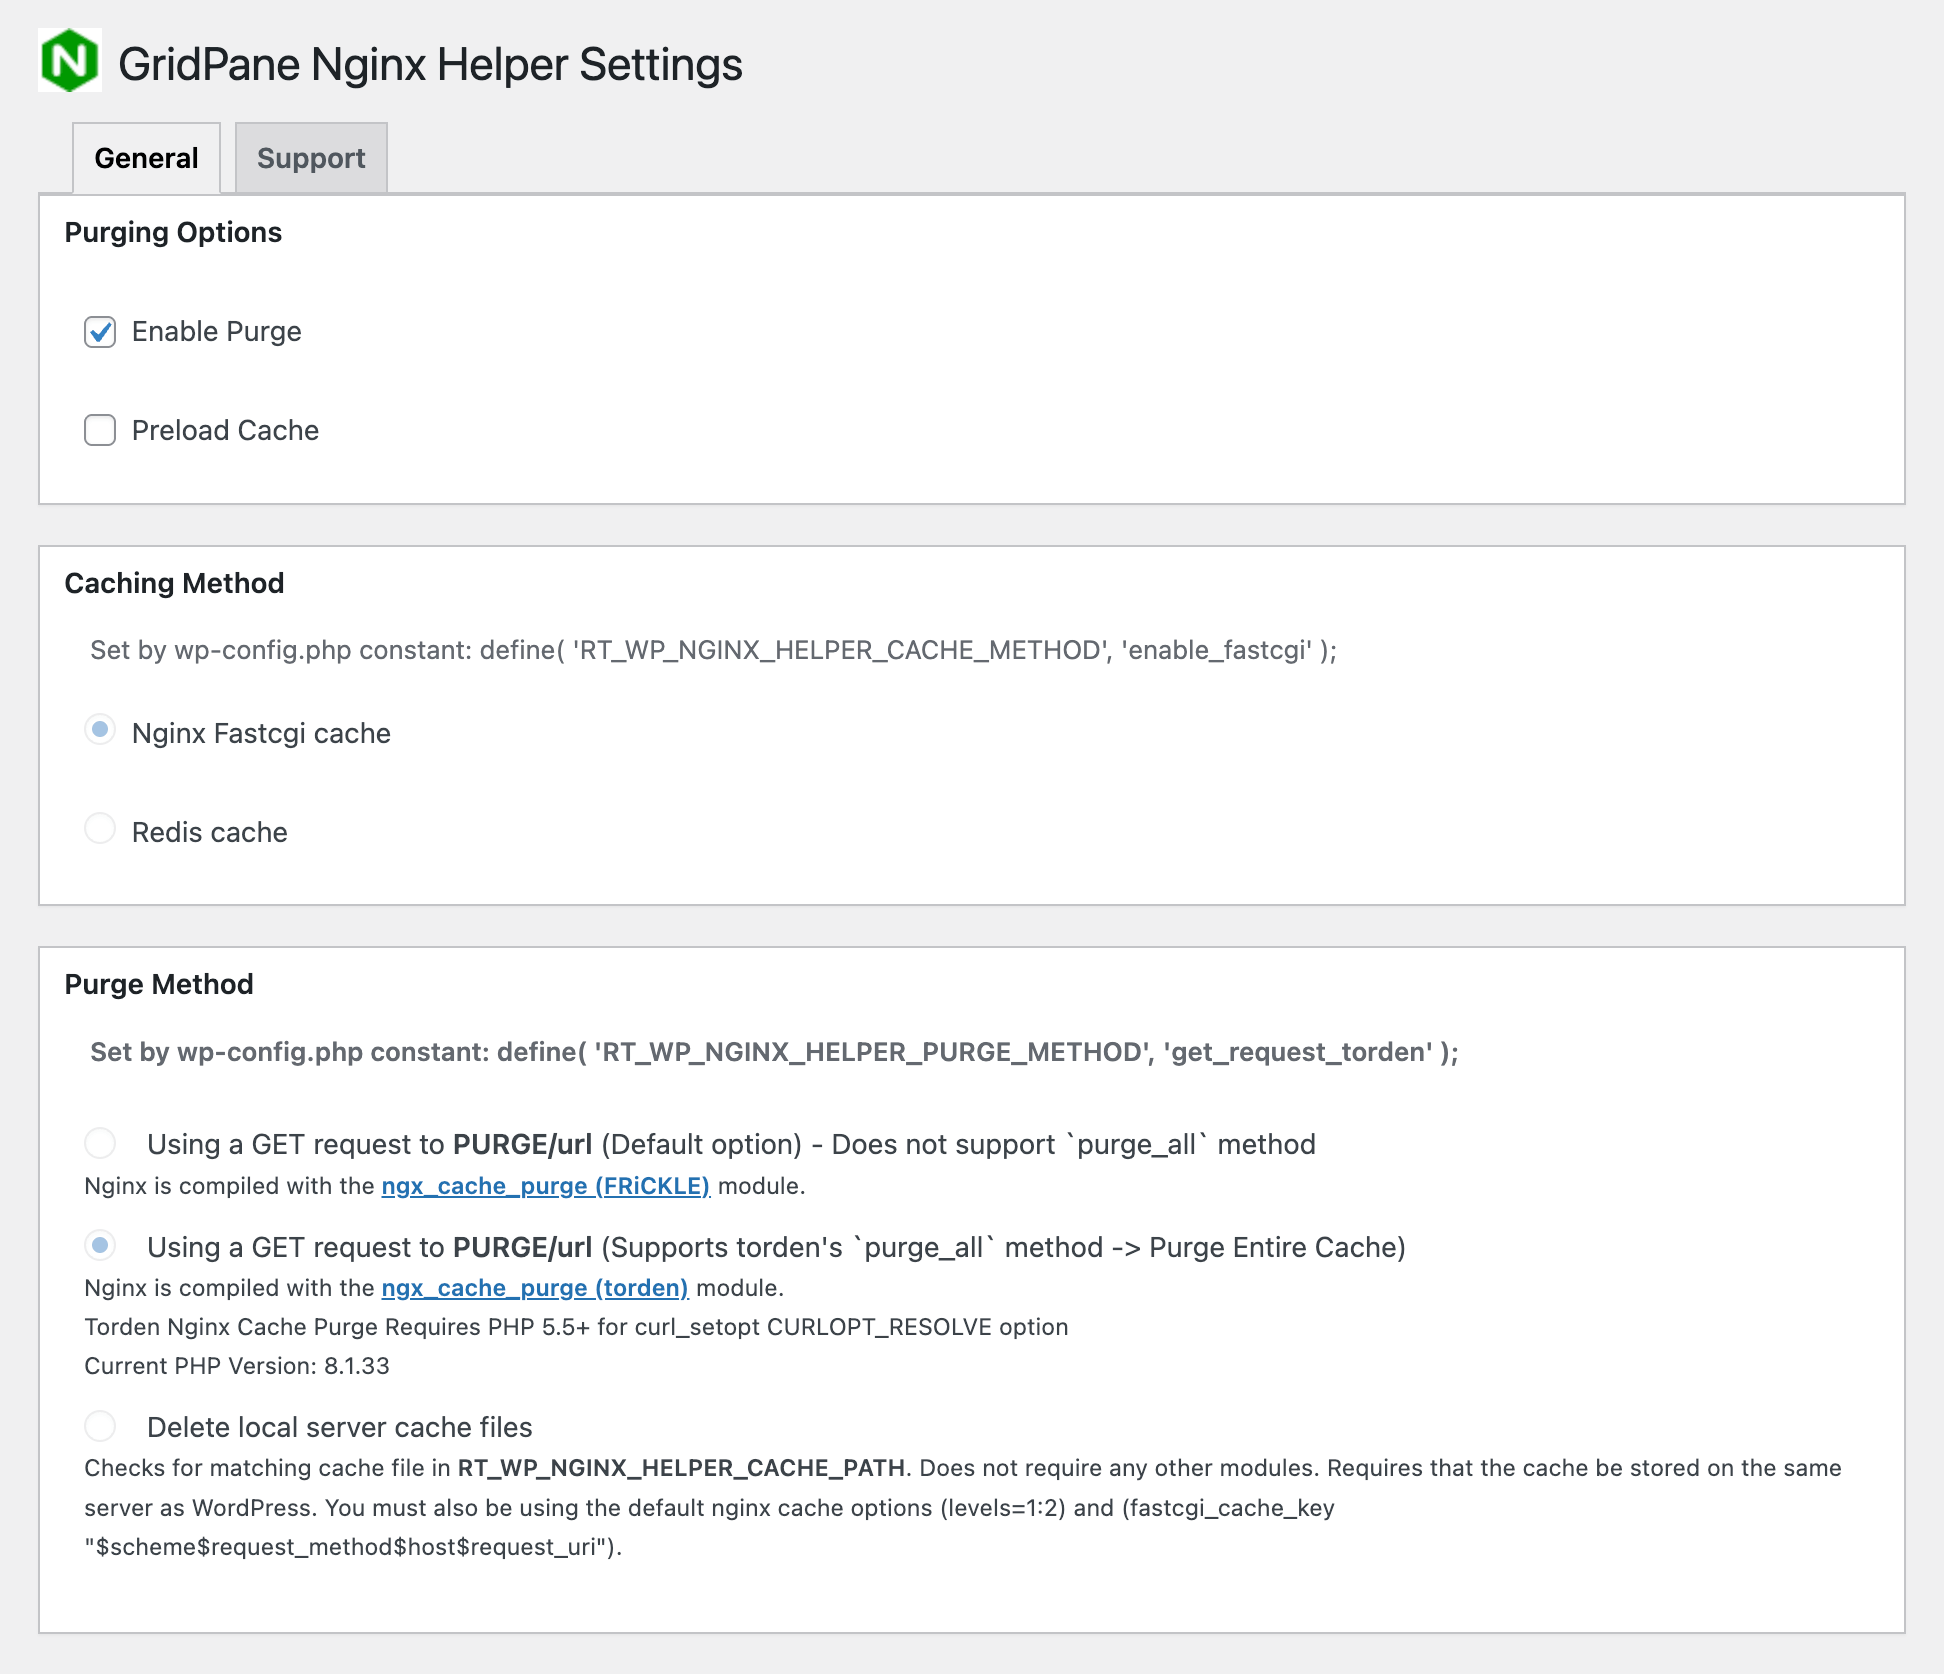The height and width of the screenshot is (1674, 1944).
Task: Switch to the Support tab
Action: pyautogui.click(x=311, y=158)
